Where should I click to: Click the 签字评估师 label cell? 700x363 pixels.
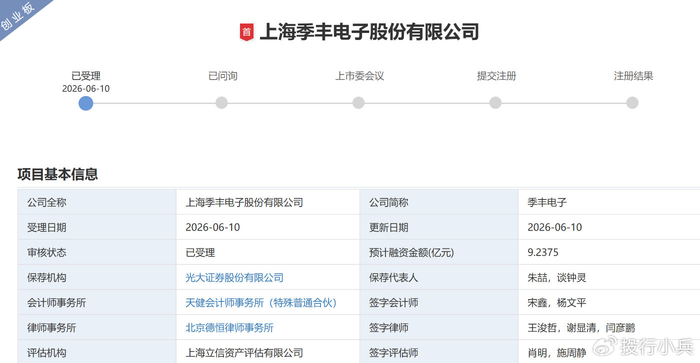[x=439, y=351]
